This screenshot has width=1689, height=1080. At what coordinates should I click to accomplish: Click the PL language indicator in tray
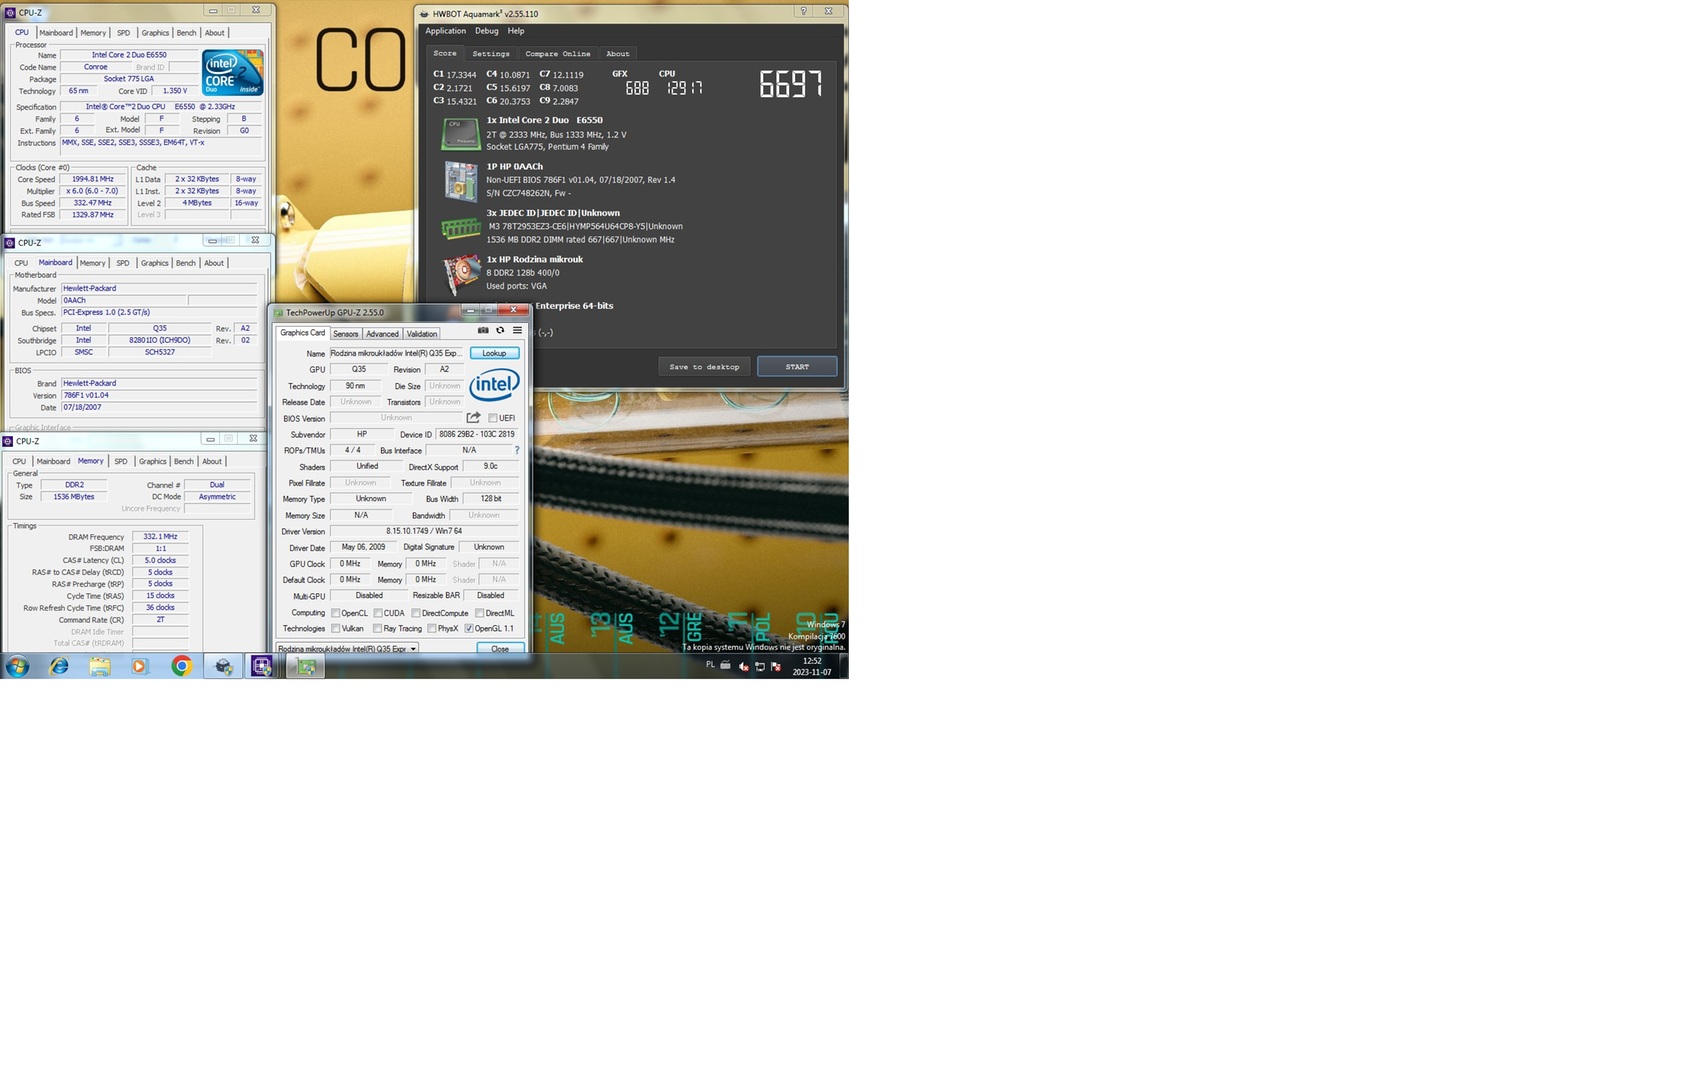(x=710, y=665)
